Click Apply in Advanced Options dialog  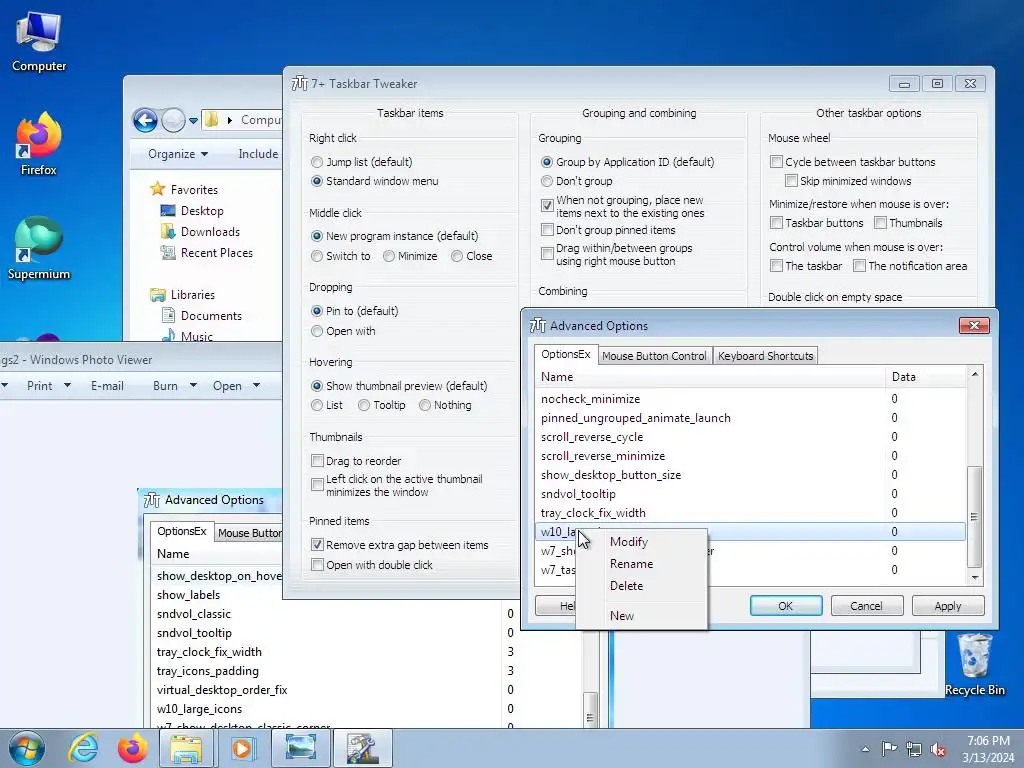click(x=948, y=606)
